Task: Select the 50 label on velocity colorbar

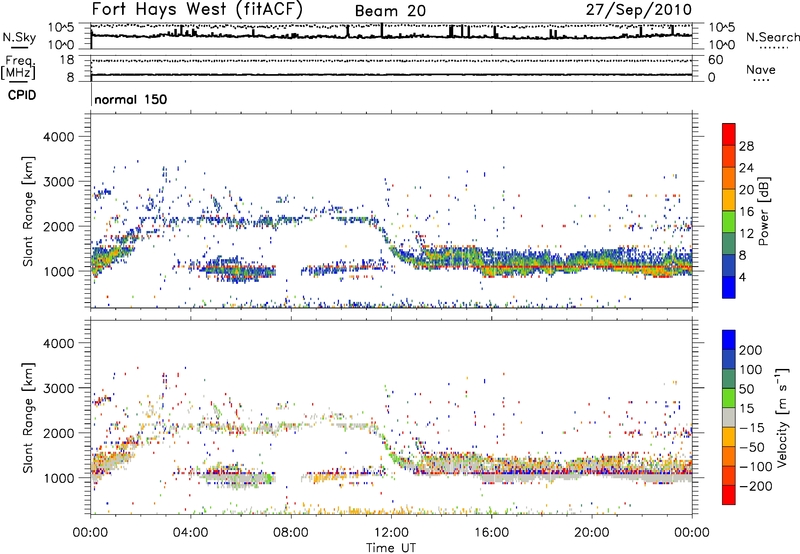Action: 746,389
